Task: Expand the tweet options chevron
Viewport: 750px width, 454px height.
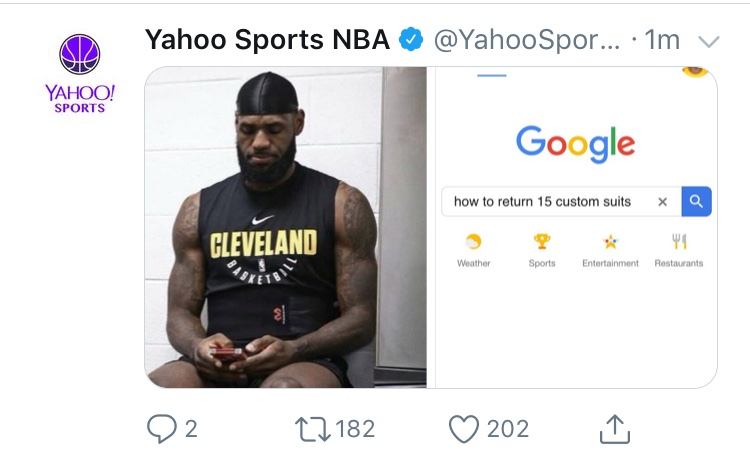Action: pyautogui.click(x=708, y=41)
